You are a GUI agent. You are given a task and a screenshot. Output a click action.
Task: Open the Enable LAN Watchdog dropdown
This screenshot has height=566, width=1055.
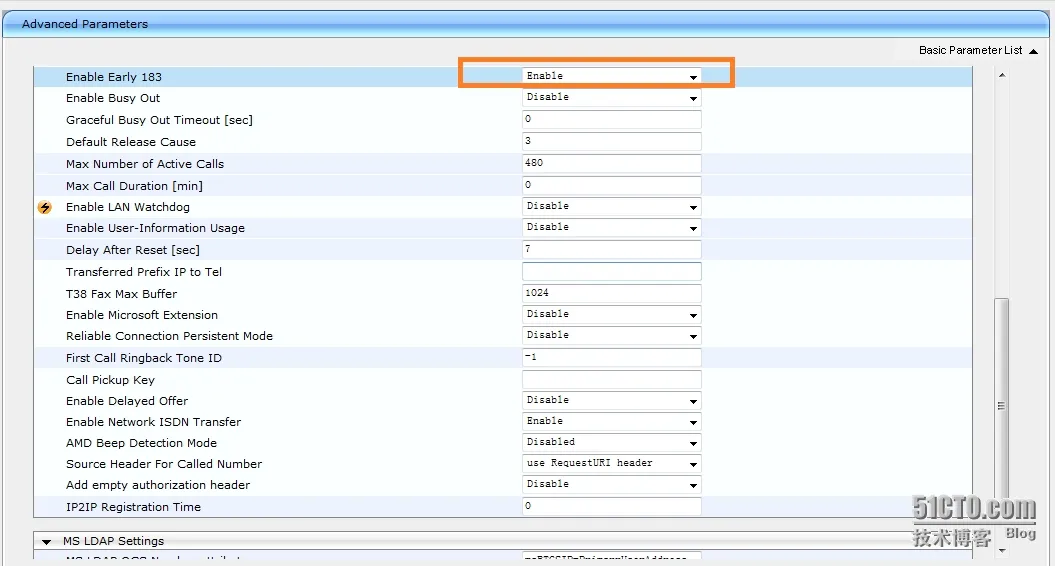(612, 207)
